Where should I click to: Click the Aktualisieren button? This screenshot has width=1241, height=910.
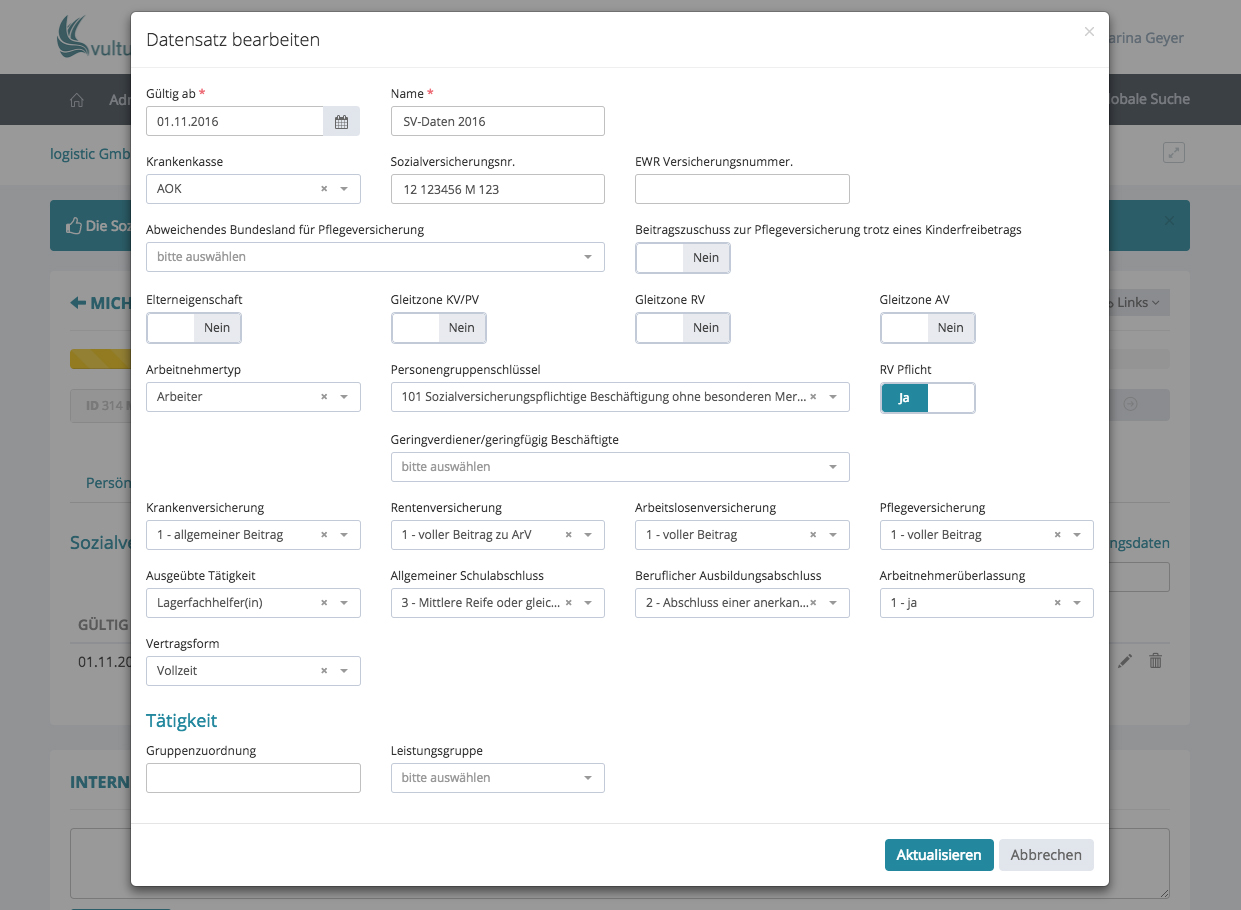coord(938,855)
